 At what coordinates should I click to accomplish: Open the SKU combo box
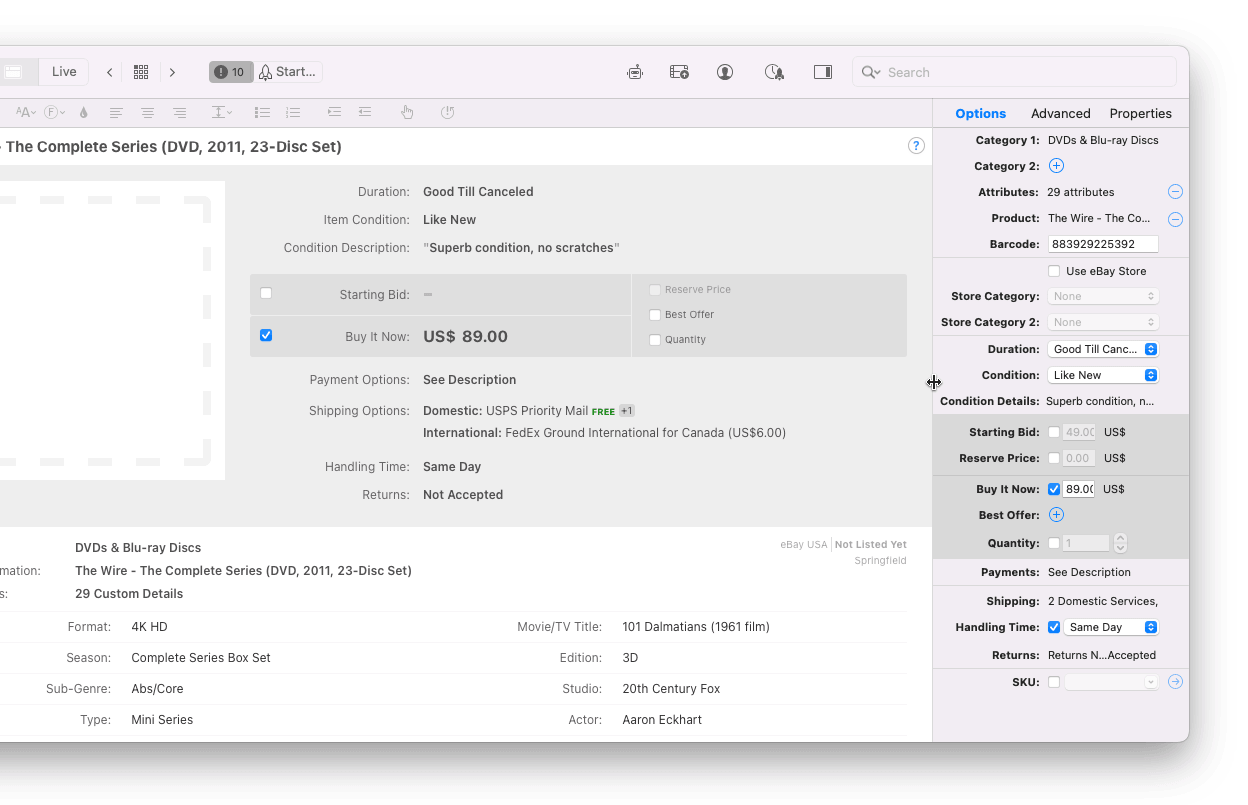coord(1111,682)
